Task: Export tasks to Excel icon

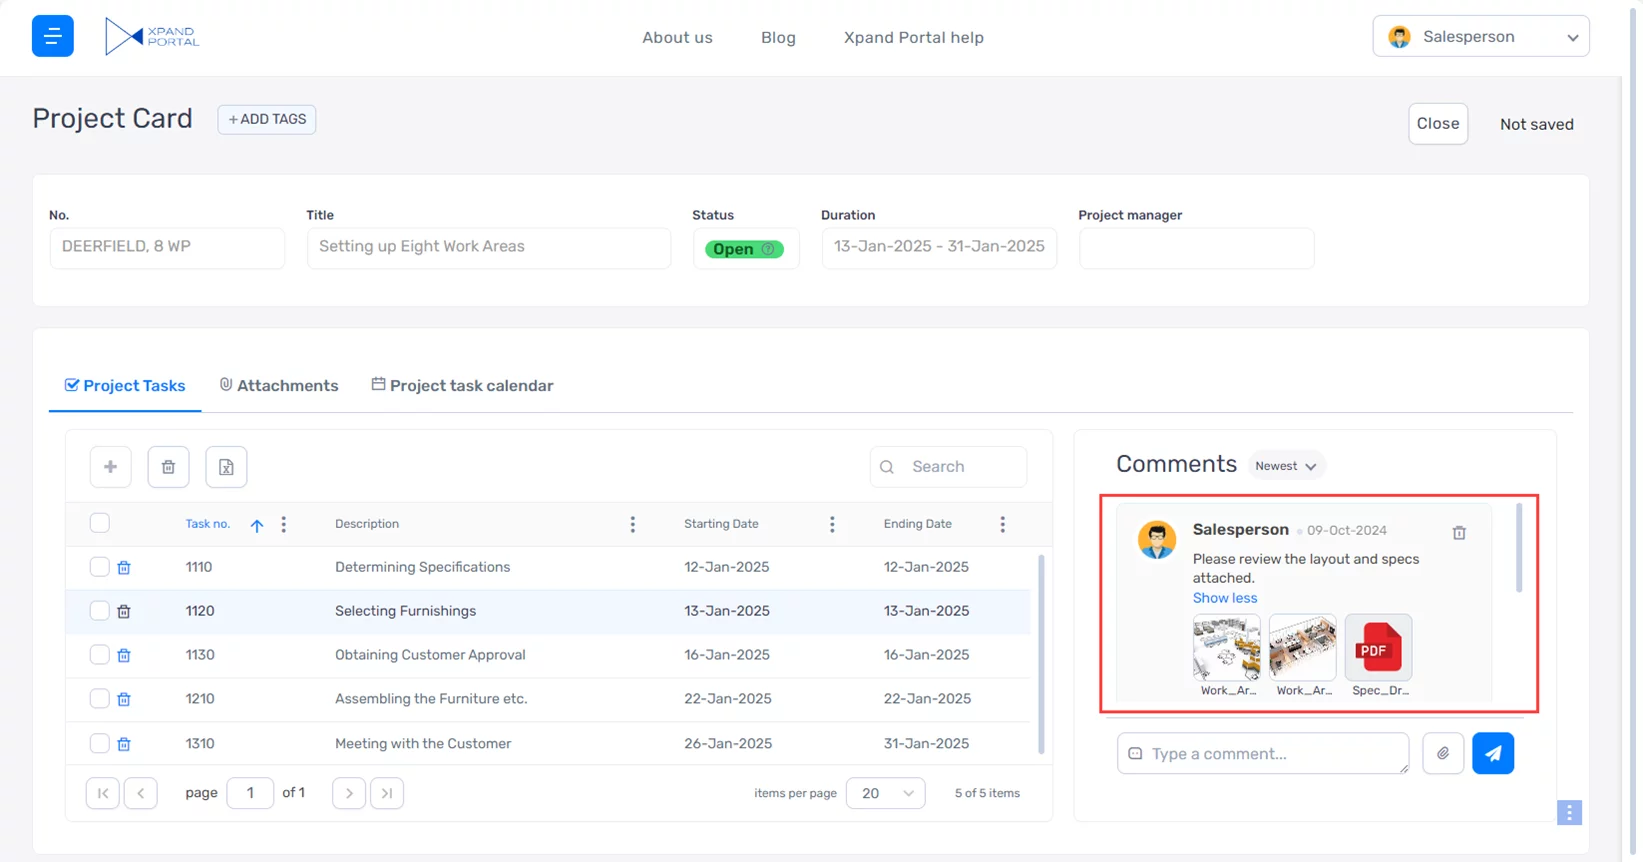Action: (226, 467)
